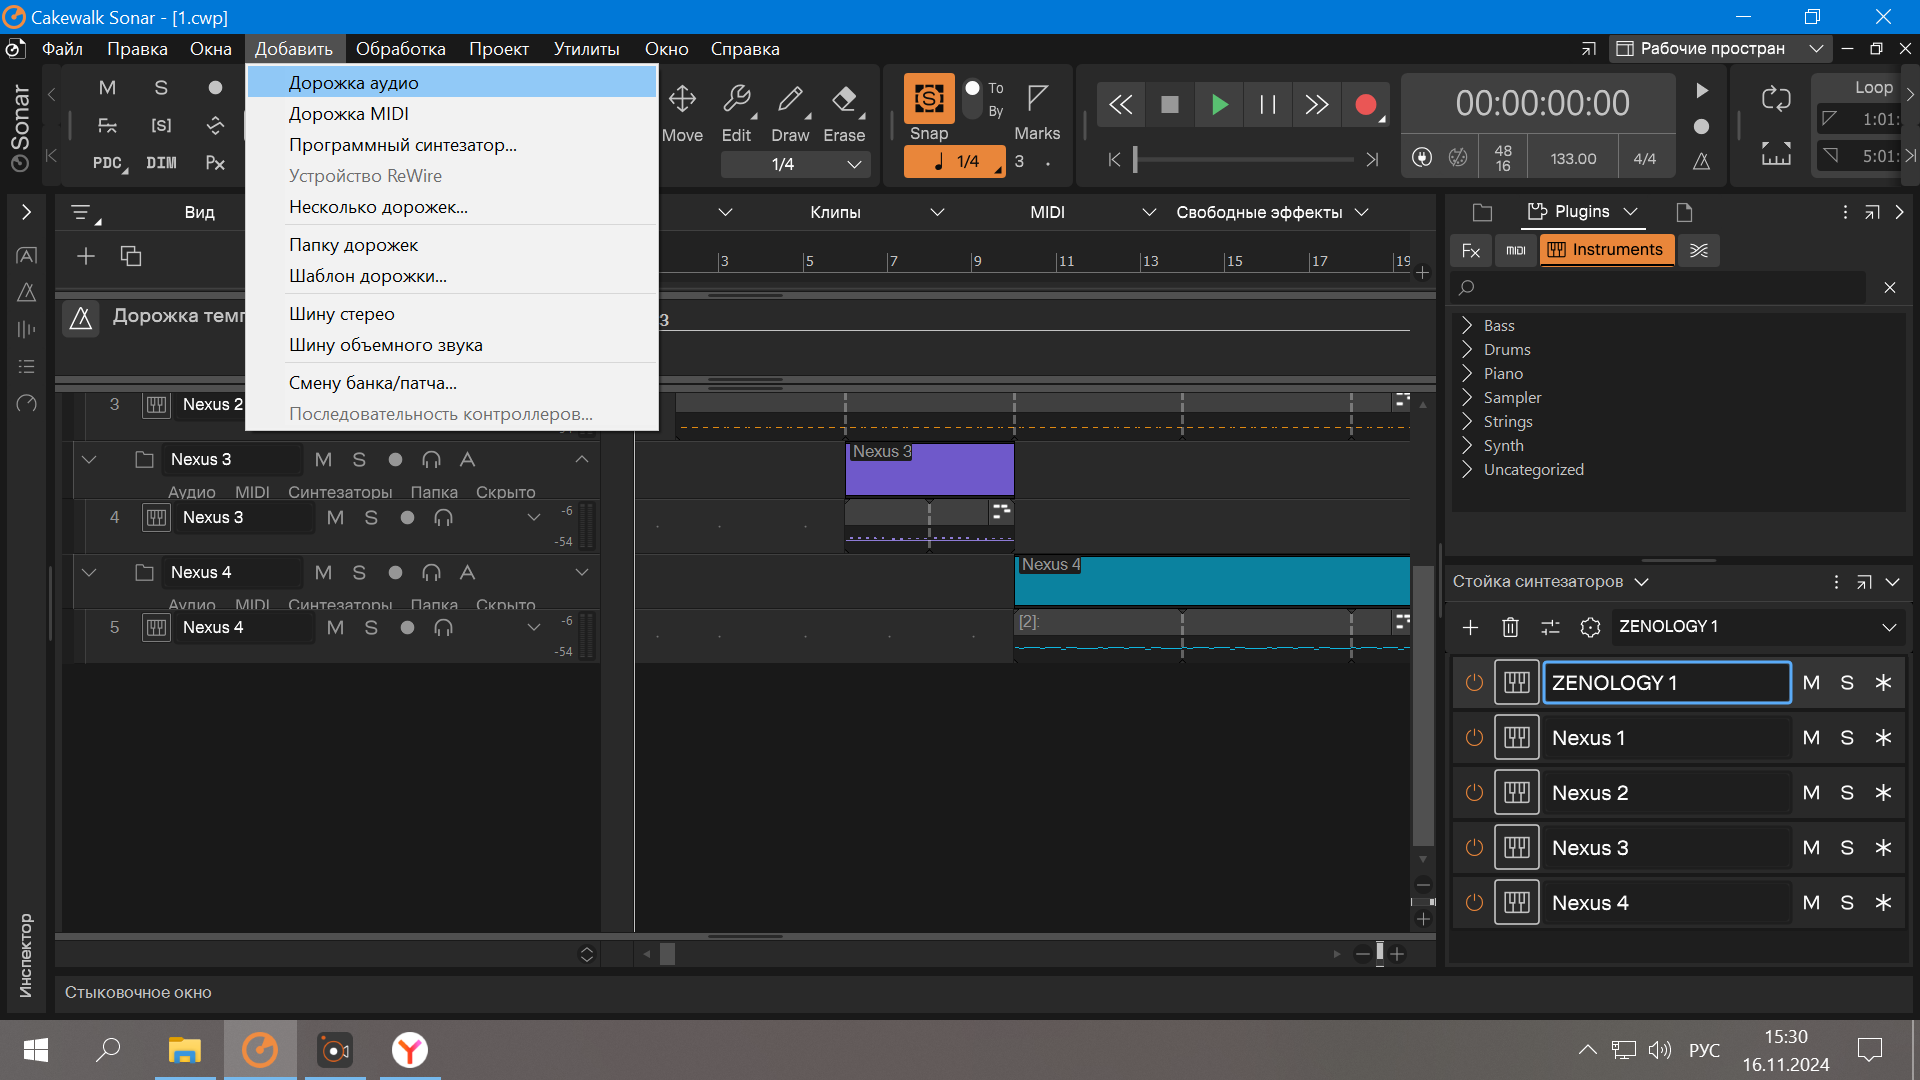Select the teal Nexus 4 clip

coord(1212,580)
